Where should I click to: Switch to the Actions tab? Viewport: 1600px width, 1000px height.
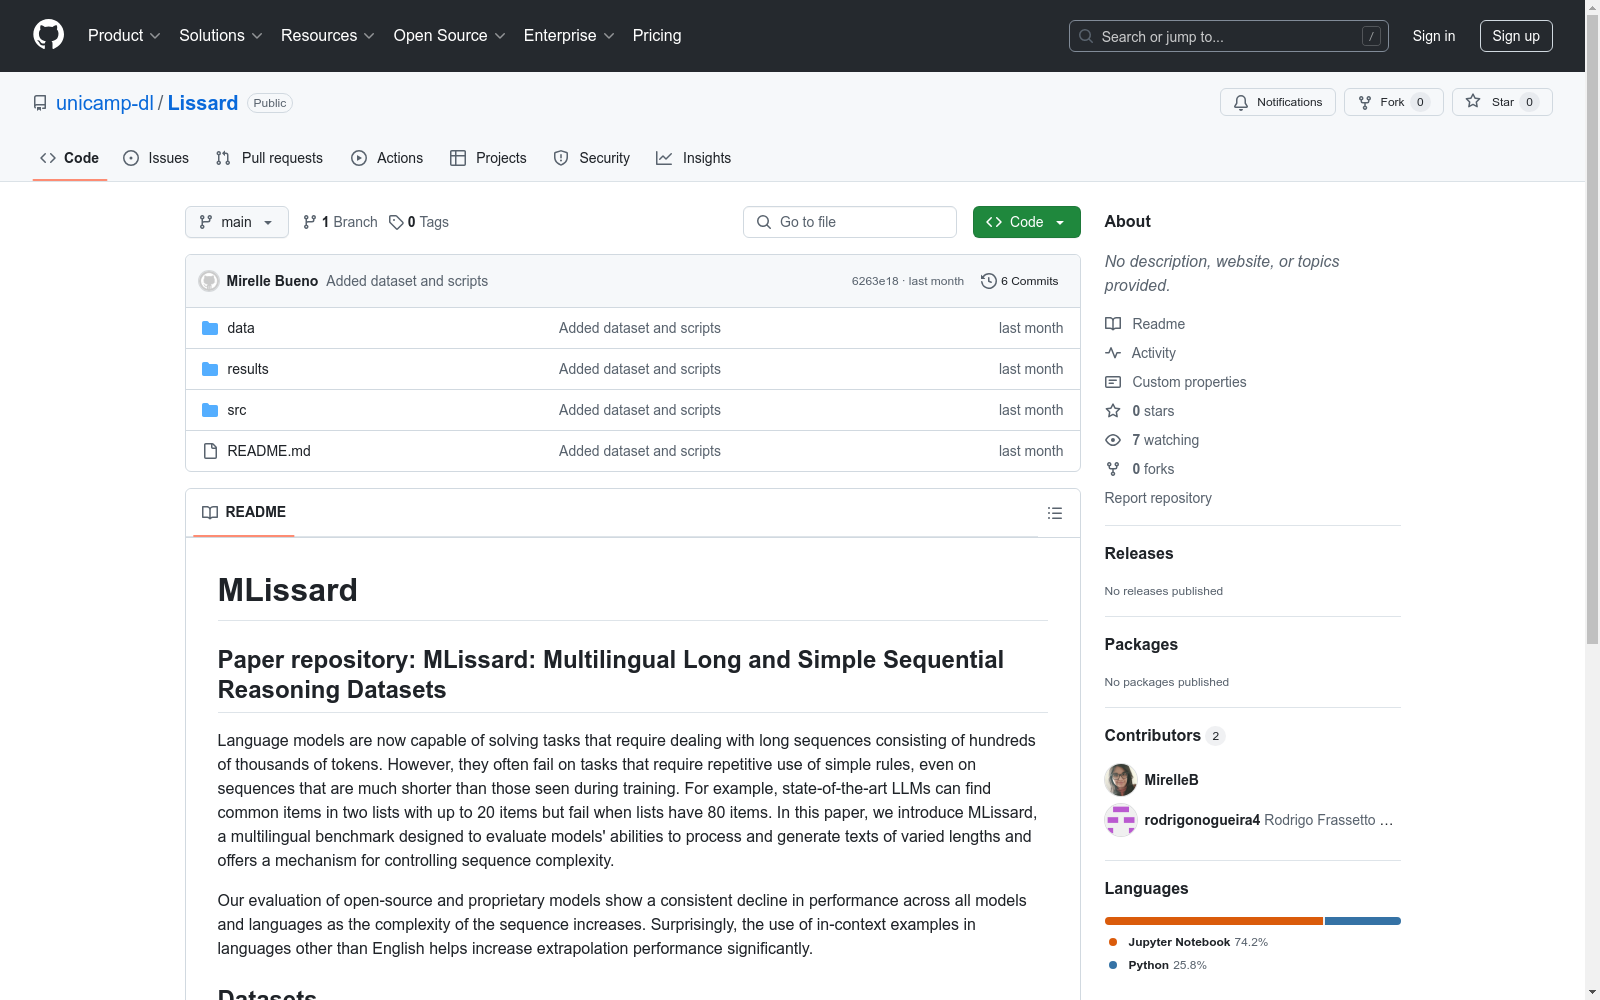pos(387,158)
